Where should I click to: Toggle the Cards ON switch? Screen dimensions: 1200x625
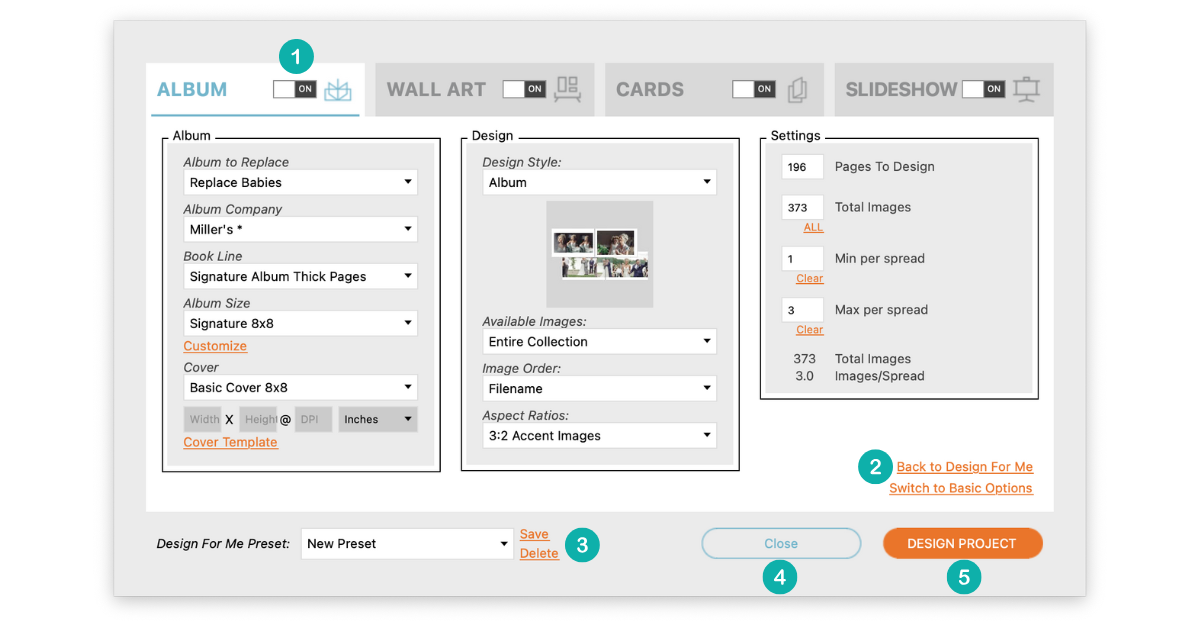[754, 89]
